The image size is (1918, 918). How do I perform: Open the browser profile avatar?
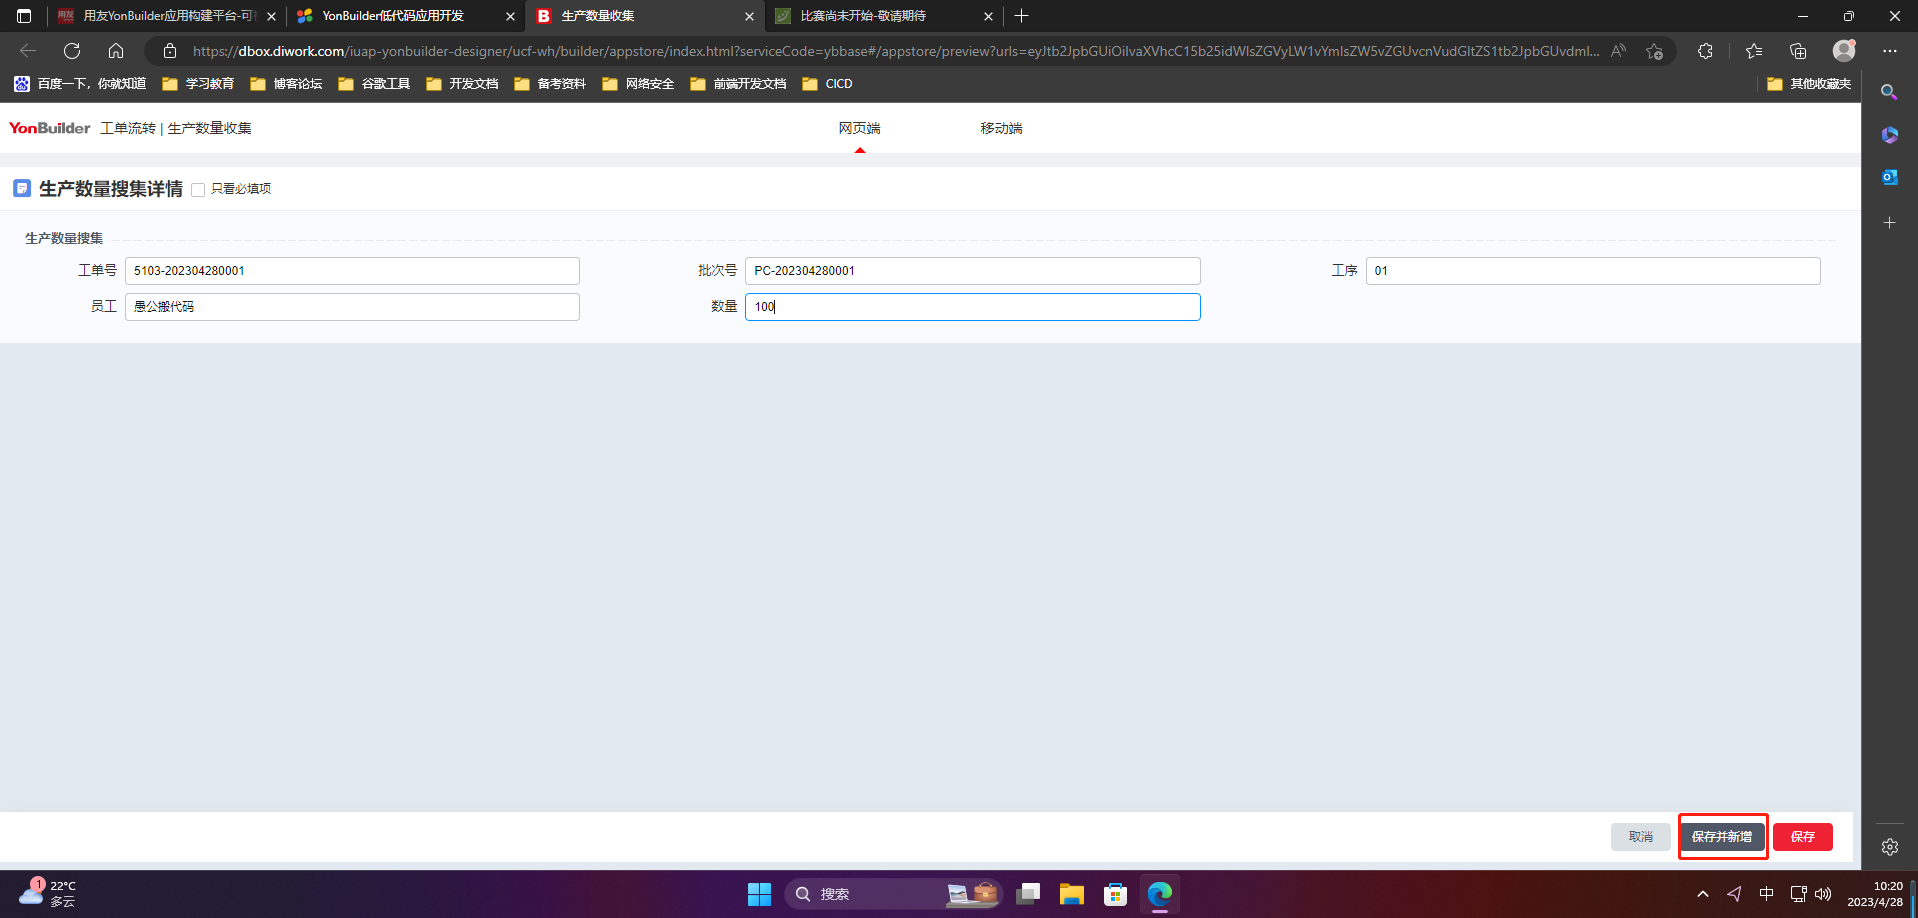[x=1844, y=50]
